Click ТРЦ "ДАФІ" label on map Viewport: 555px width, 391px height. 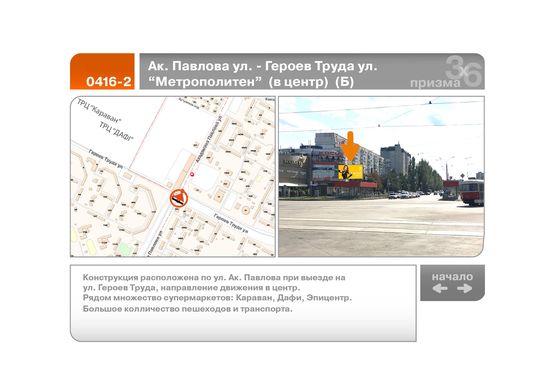coord(116,131)
